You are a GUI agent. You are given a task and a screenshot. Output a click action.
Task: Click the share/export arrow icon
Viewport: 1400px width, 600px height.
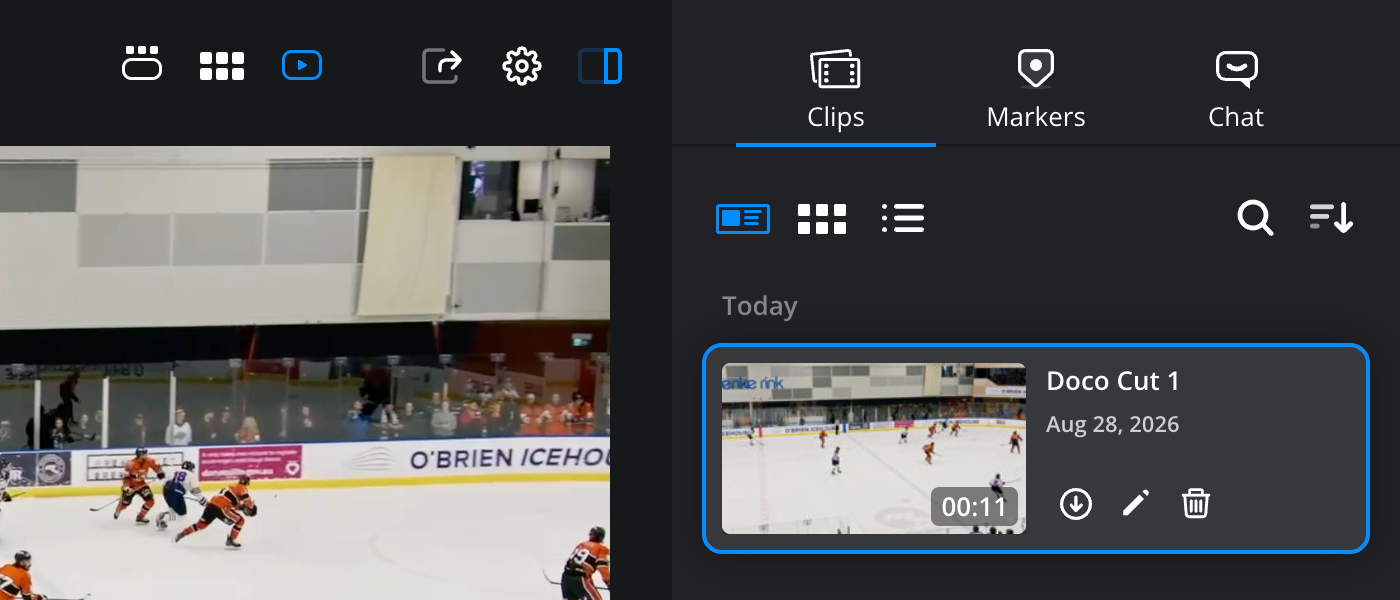coord(442,66)
